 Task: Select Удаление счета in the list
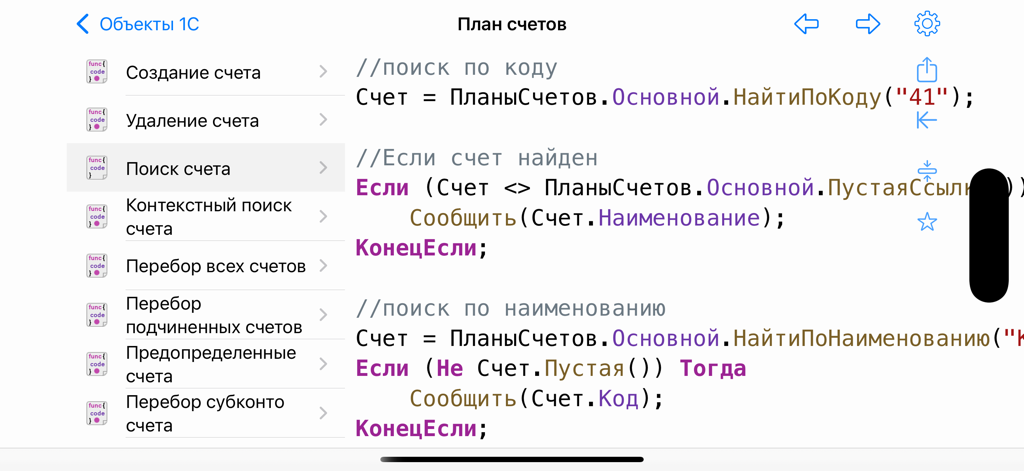[x=192, y=121]
